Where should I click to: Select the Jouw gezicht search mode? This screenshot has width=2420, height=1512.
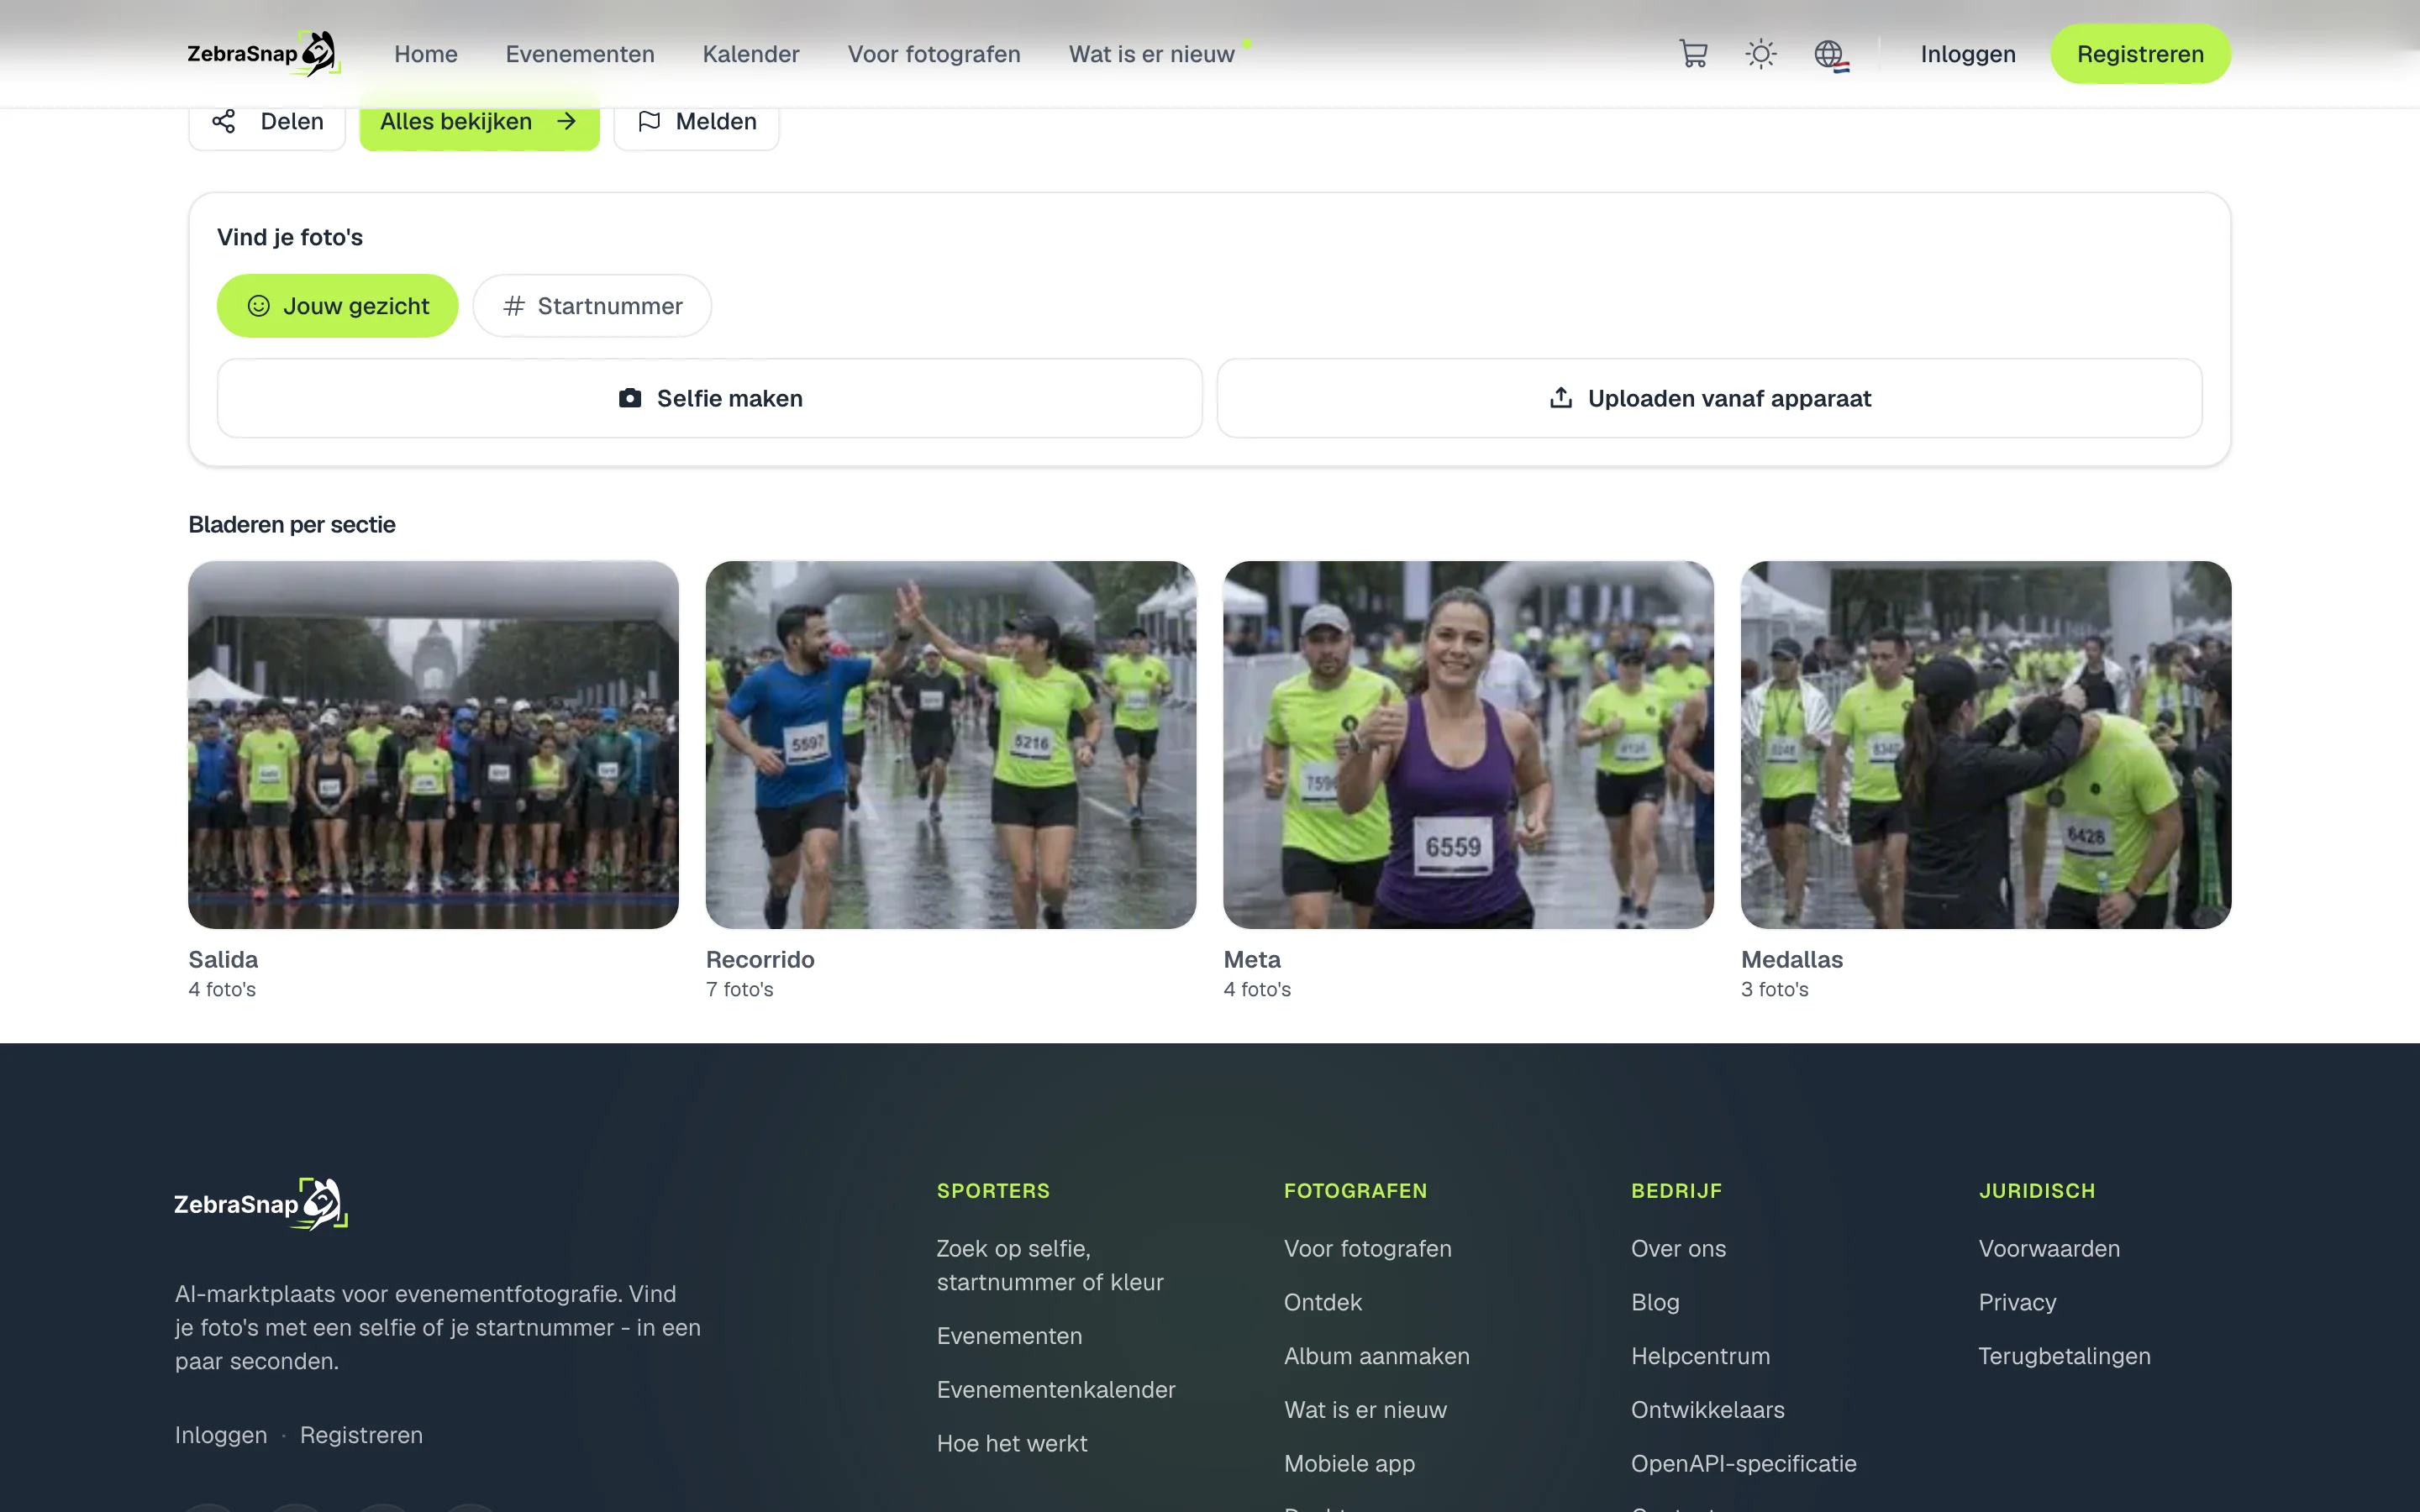tap(338, 306)
